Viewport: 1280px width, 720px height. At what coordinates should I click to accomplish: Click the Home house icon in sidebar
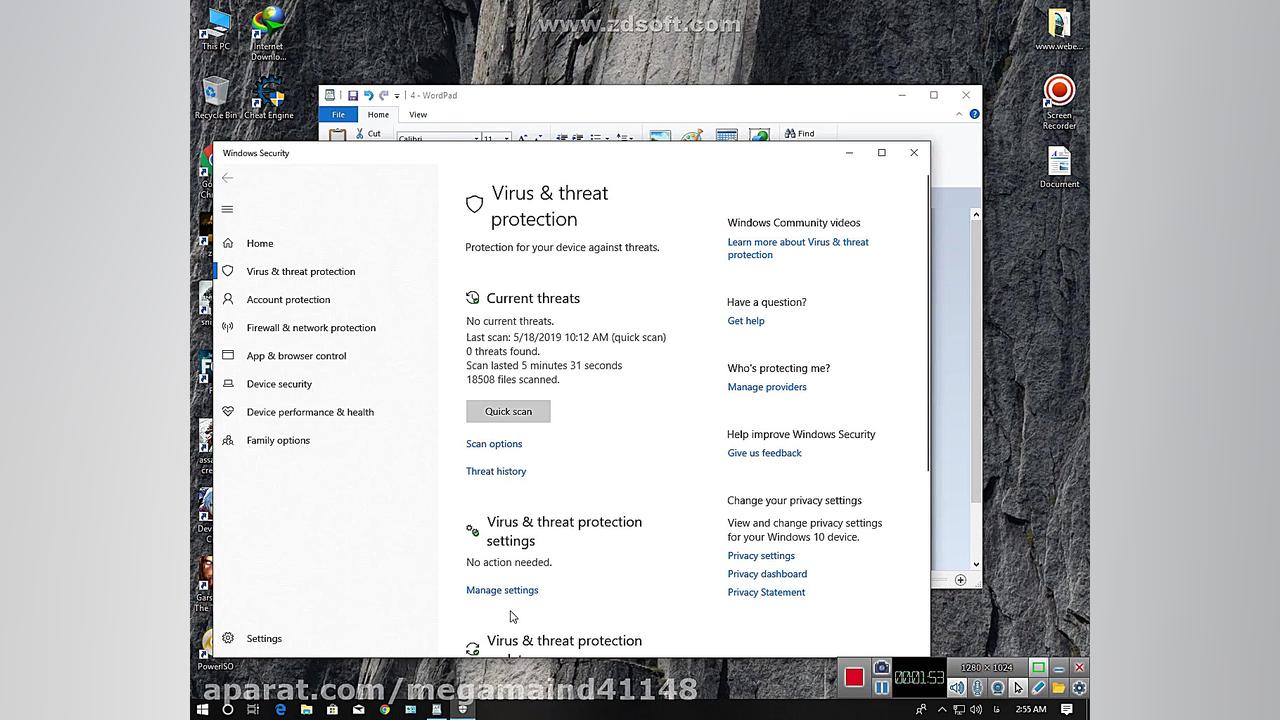228,243
